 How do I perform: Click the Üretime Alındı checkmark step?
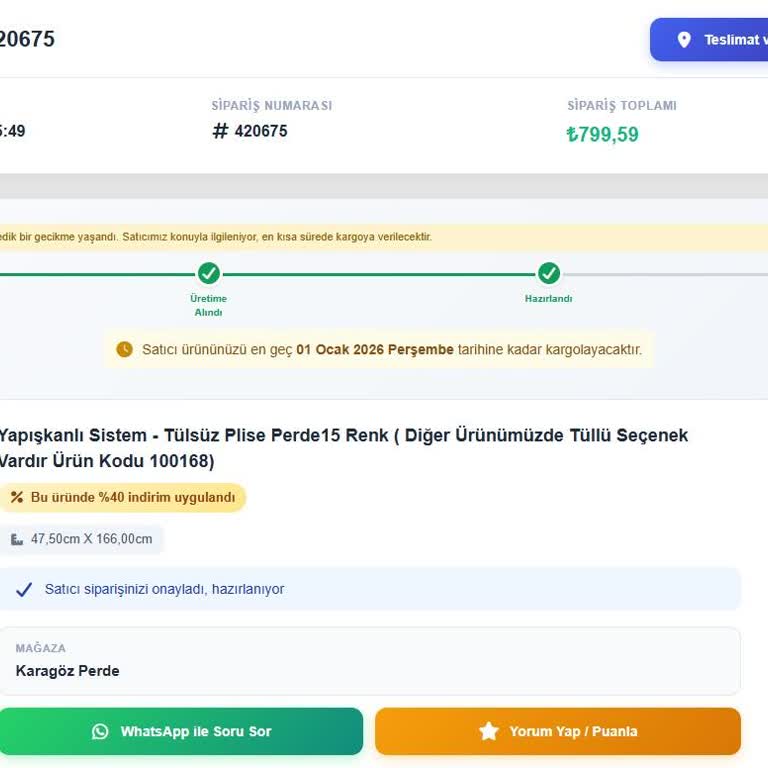click(209, 273)
